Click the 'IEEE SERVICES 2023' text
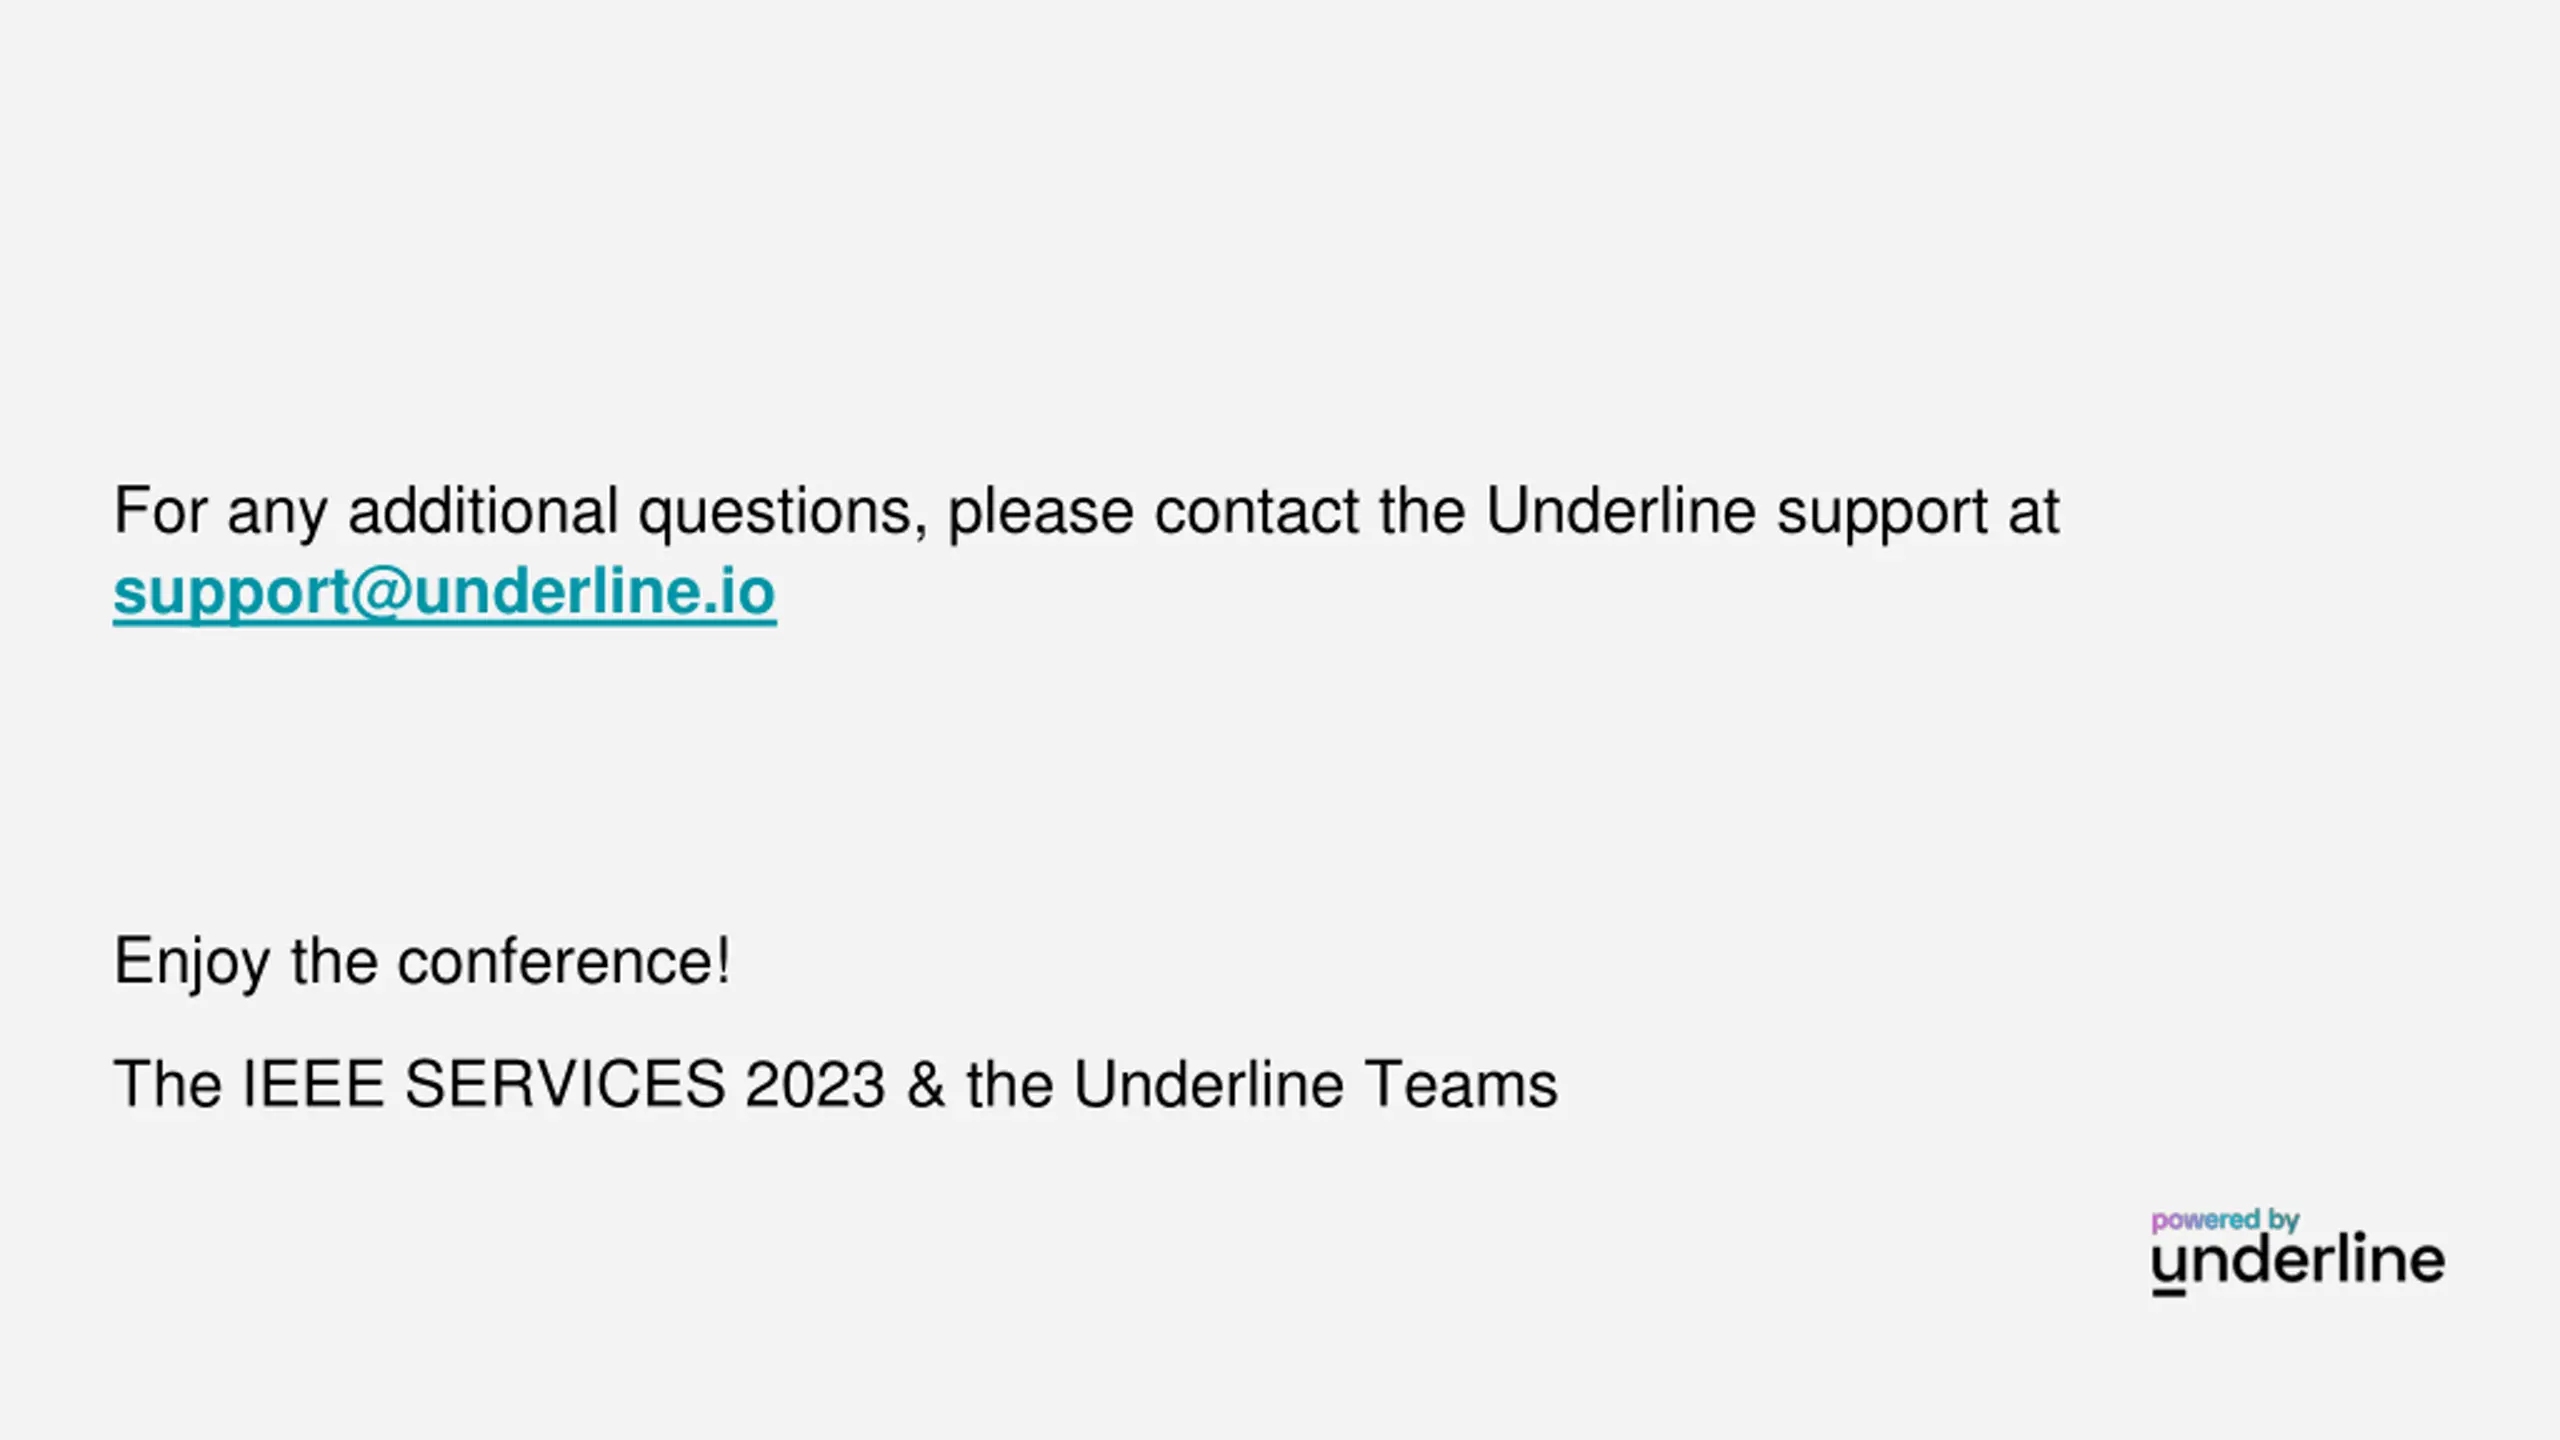The image size is (2560, 1440). 564,1084
